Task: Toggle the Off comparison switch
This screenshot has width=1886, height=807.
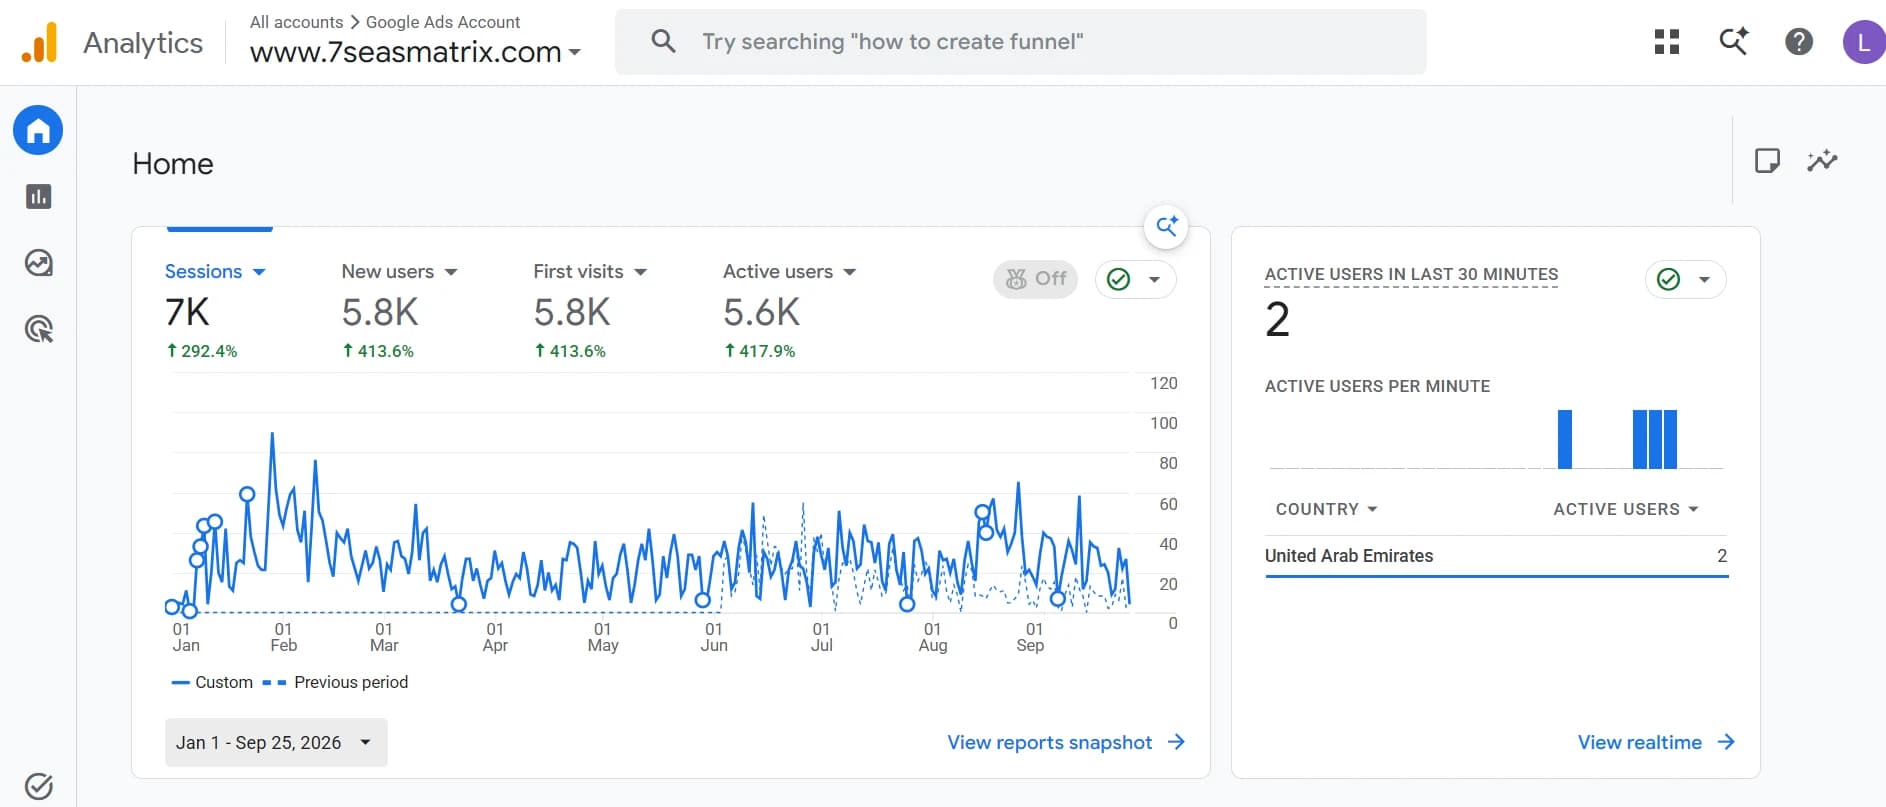Action: 1035,279
